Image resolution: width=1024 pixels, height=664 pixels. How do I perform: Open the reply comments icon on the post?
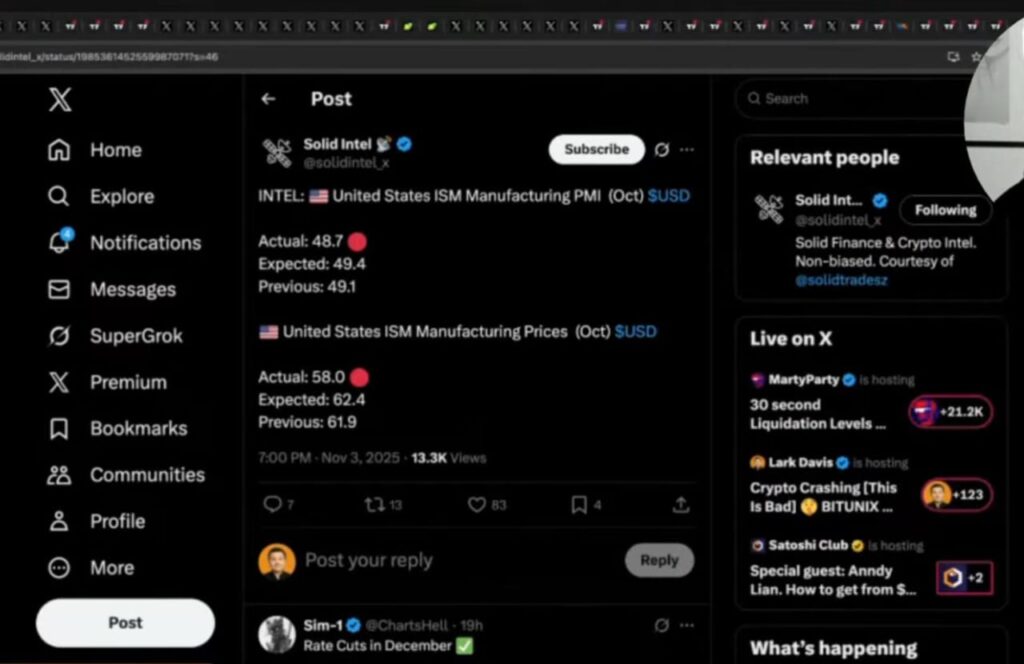(273, 505)
